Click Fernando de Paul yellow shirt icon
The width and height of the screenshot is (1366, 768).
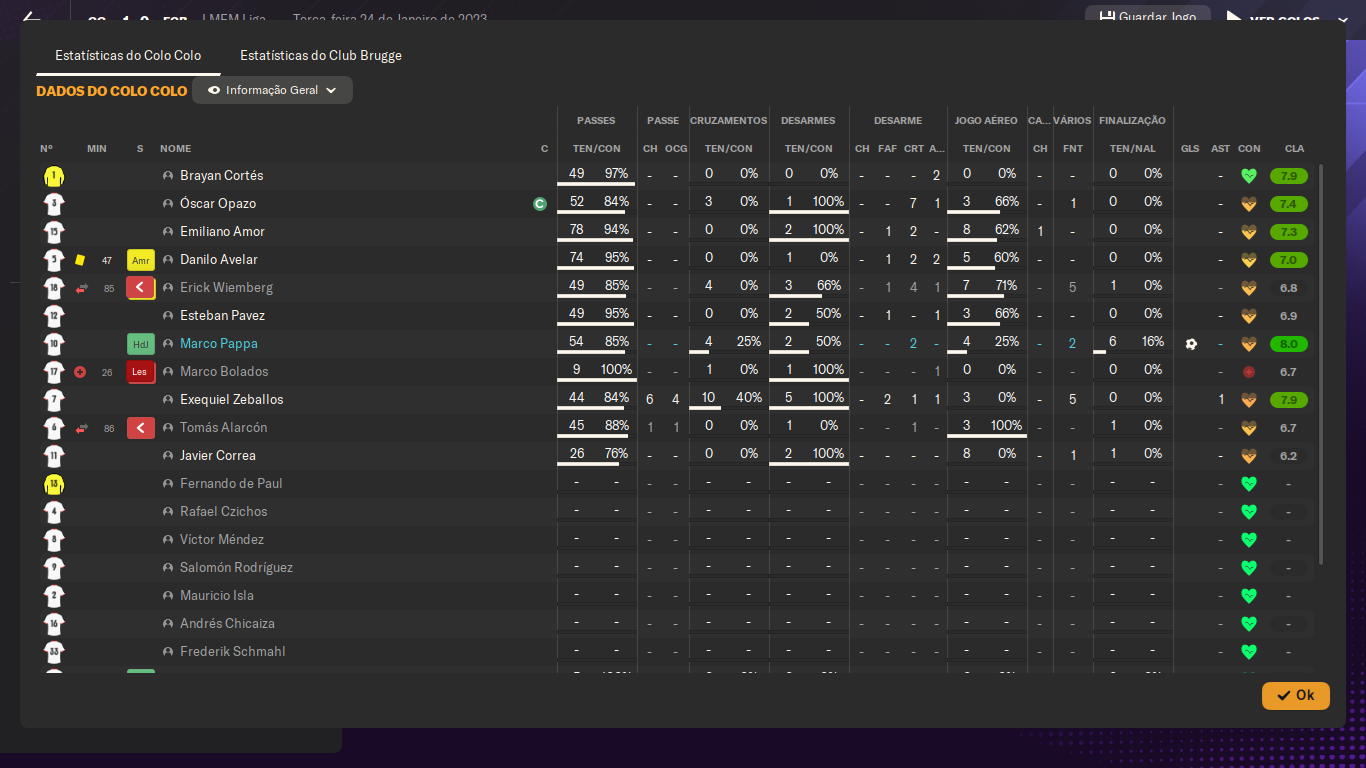tap(54, 485)
